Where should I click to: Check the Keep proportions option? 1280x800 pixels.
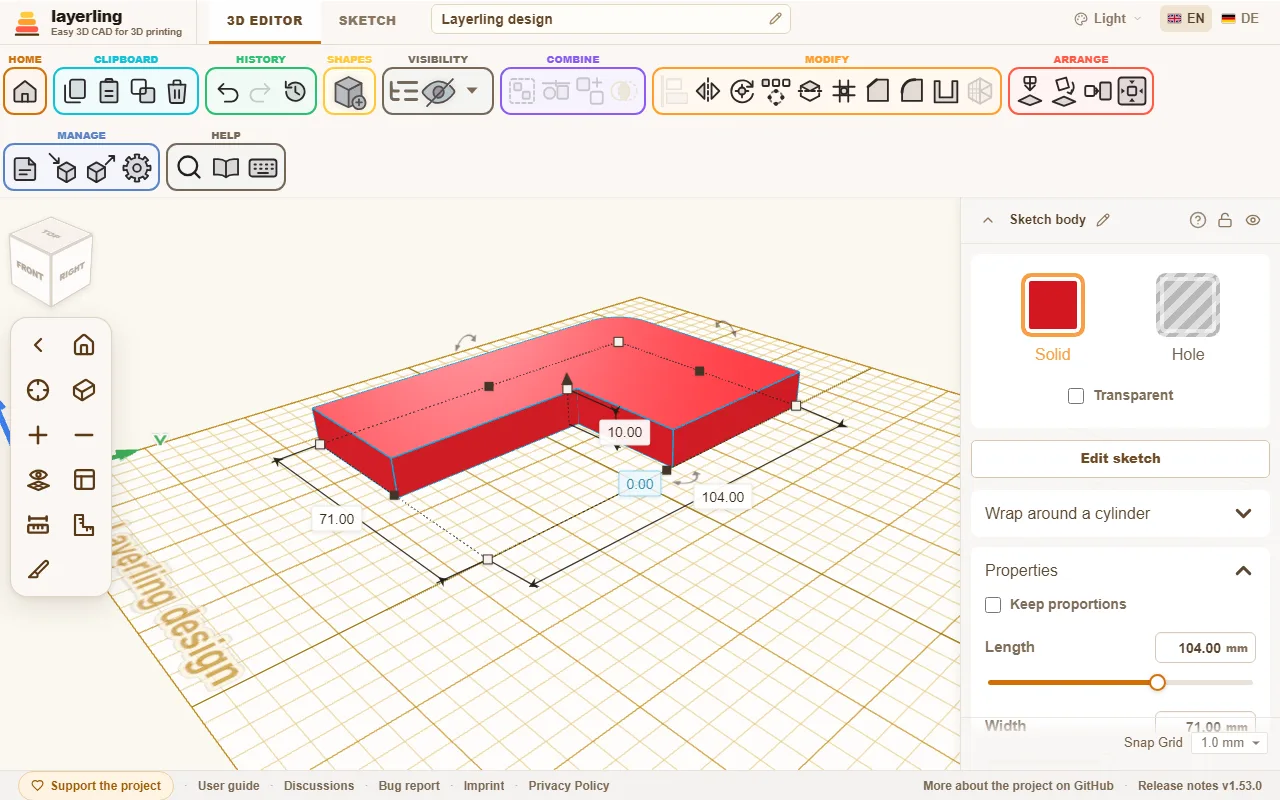click(993, 605)
